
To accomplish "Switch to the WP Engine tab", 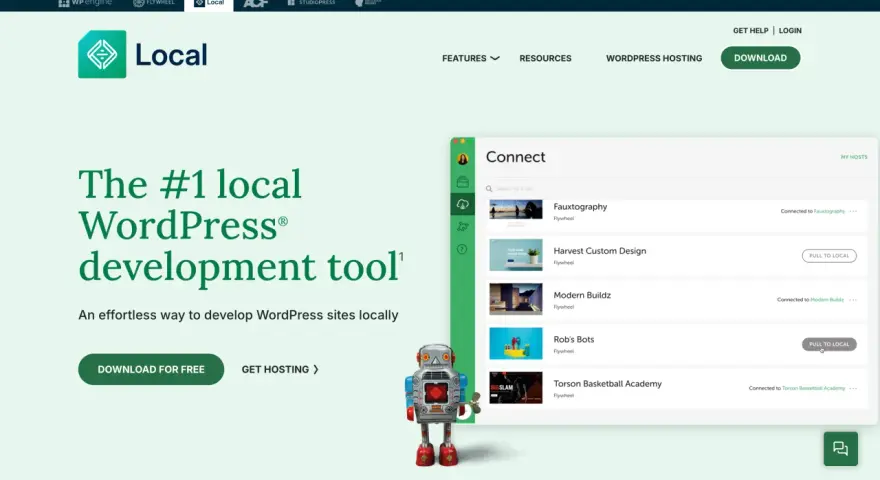I will [85, 3].
